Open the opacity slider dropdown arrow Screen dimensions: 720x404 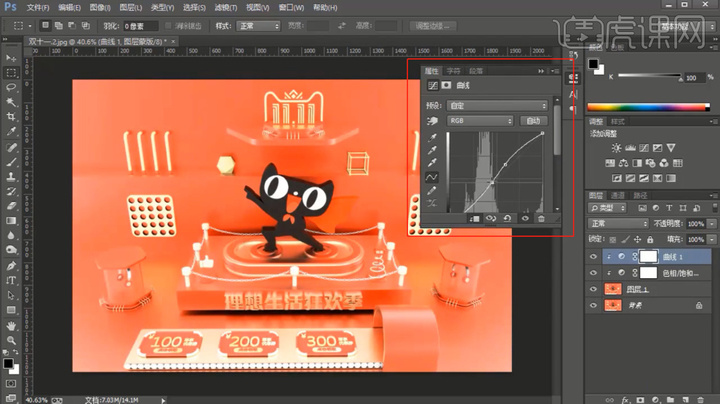tap(712, 224)
